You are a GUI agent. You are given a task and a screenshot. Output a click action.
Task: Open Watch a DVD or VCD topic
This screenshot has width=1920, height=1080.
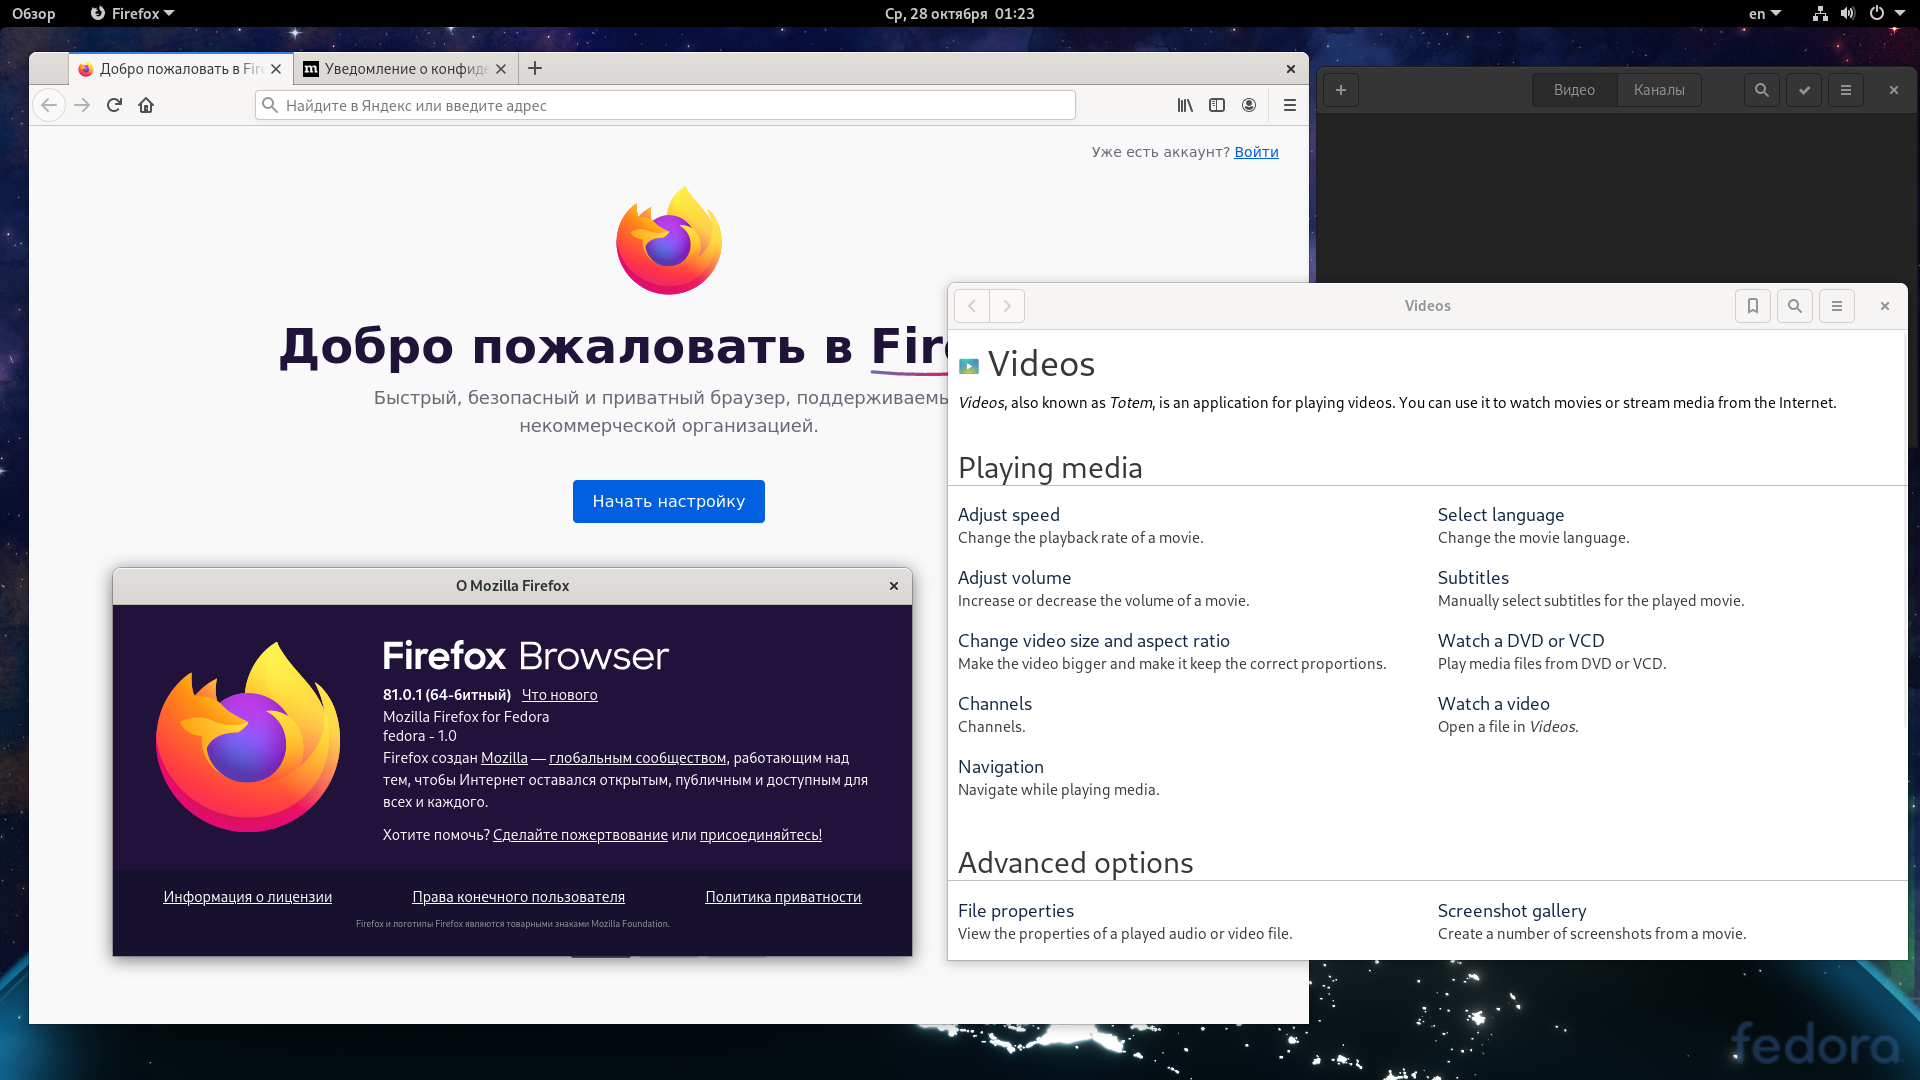click(x=1521, y=641)
